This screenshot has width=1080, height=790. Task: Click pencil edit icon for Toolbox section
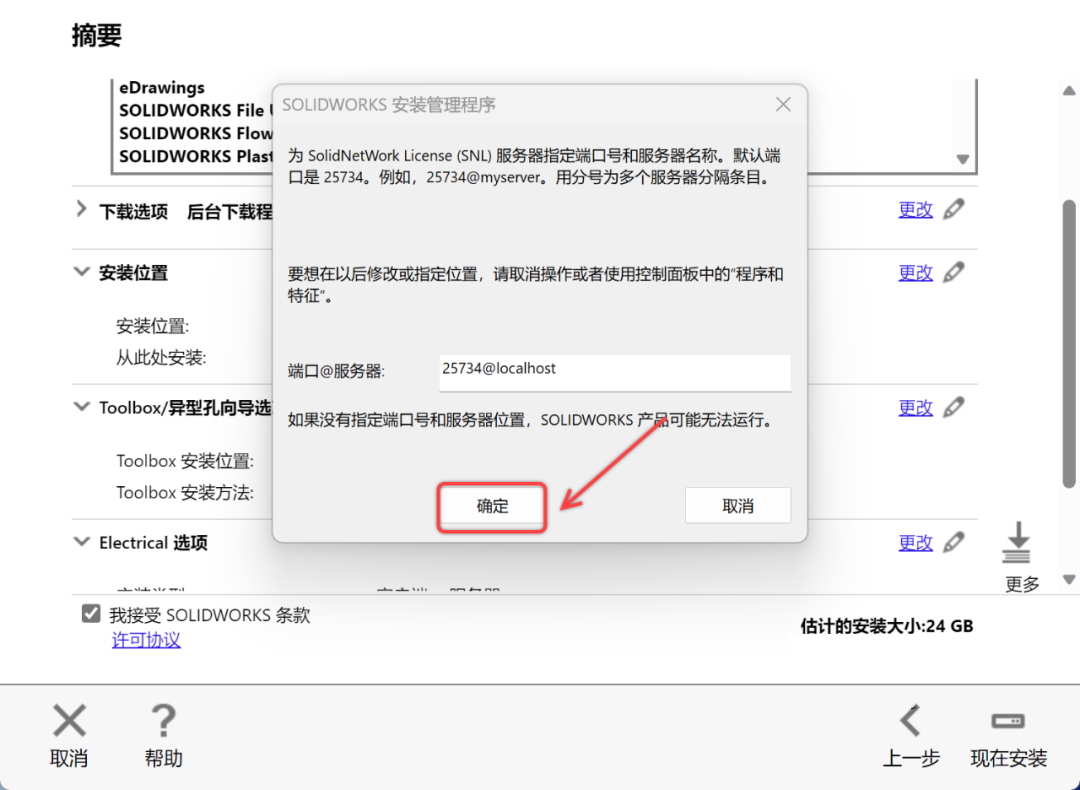(x=954, y=407)
